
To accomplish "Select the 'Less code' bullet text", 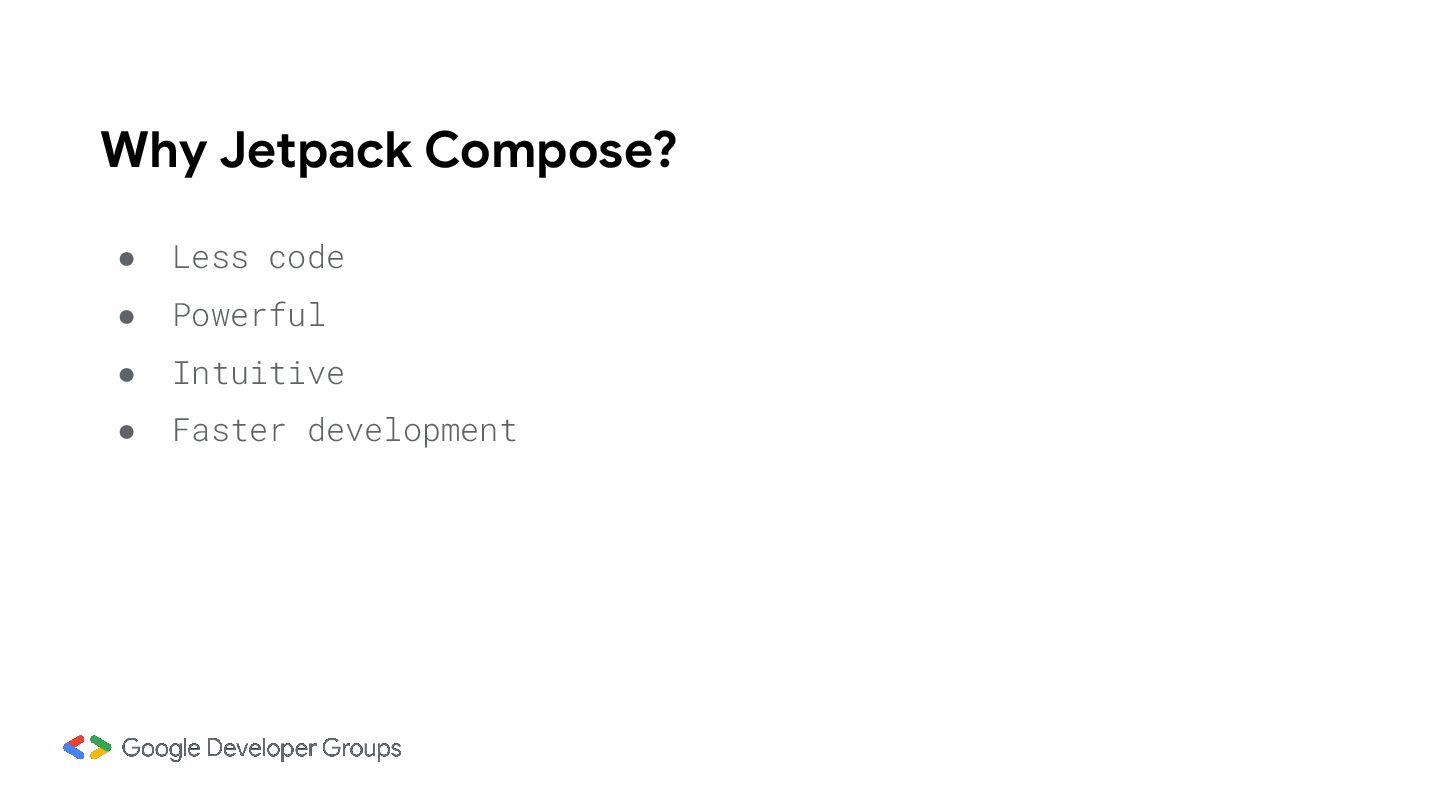I will click(x=258, y=257).
